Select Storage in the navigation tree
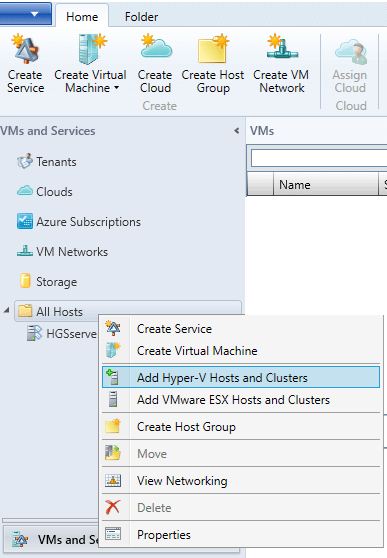 (56, 282)
